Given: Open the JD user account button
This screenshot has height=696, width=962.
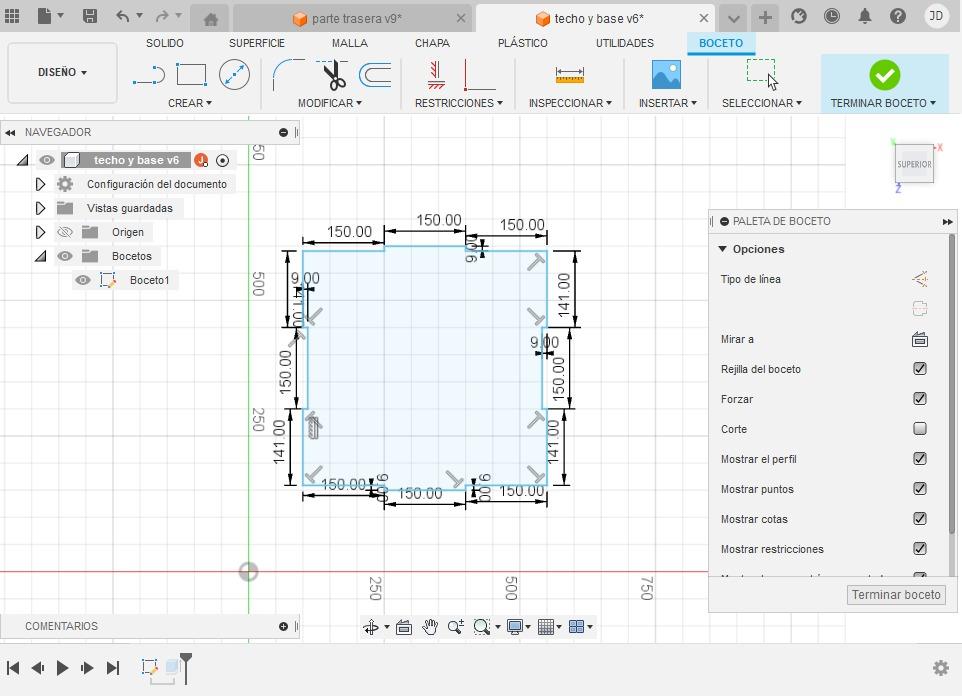Looking at the screenshot, I should click(x=936, y=16).
